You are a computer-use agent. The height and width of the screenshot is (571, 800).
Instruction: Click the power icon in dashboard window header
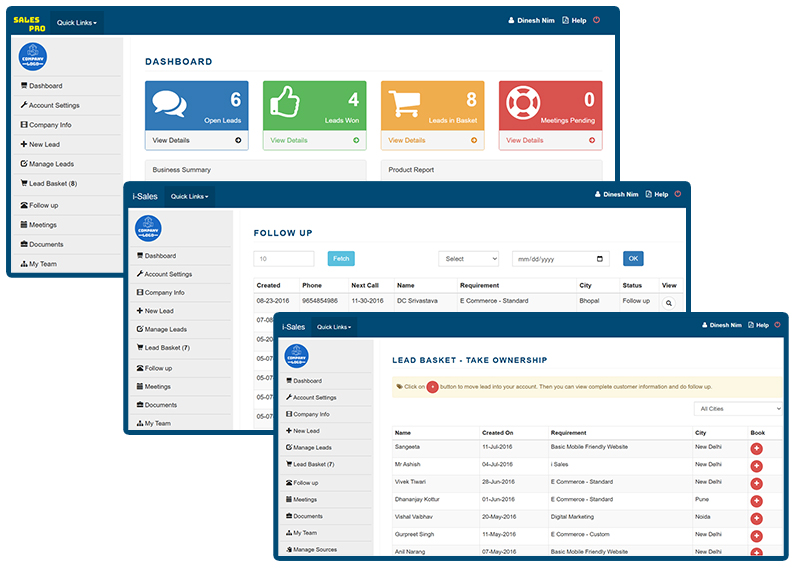(596, 20)
